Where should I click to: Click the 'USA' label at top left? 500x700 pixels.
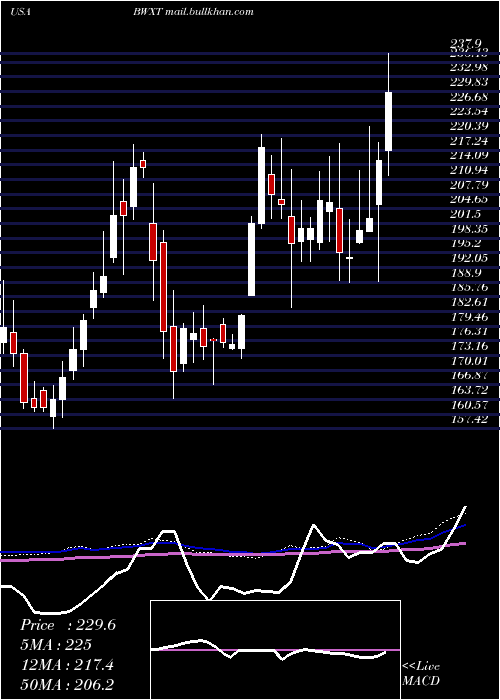[20, 12]
